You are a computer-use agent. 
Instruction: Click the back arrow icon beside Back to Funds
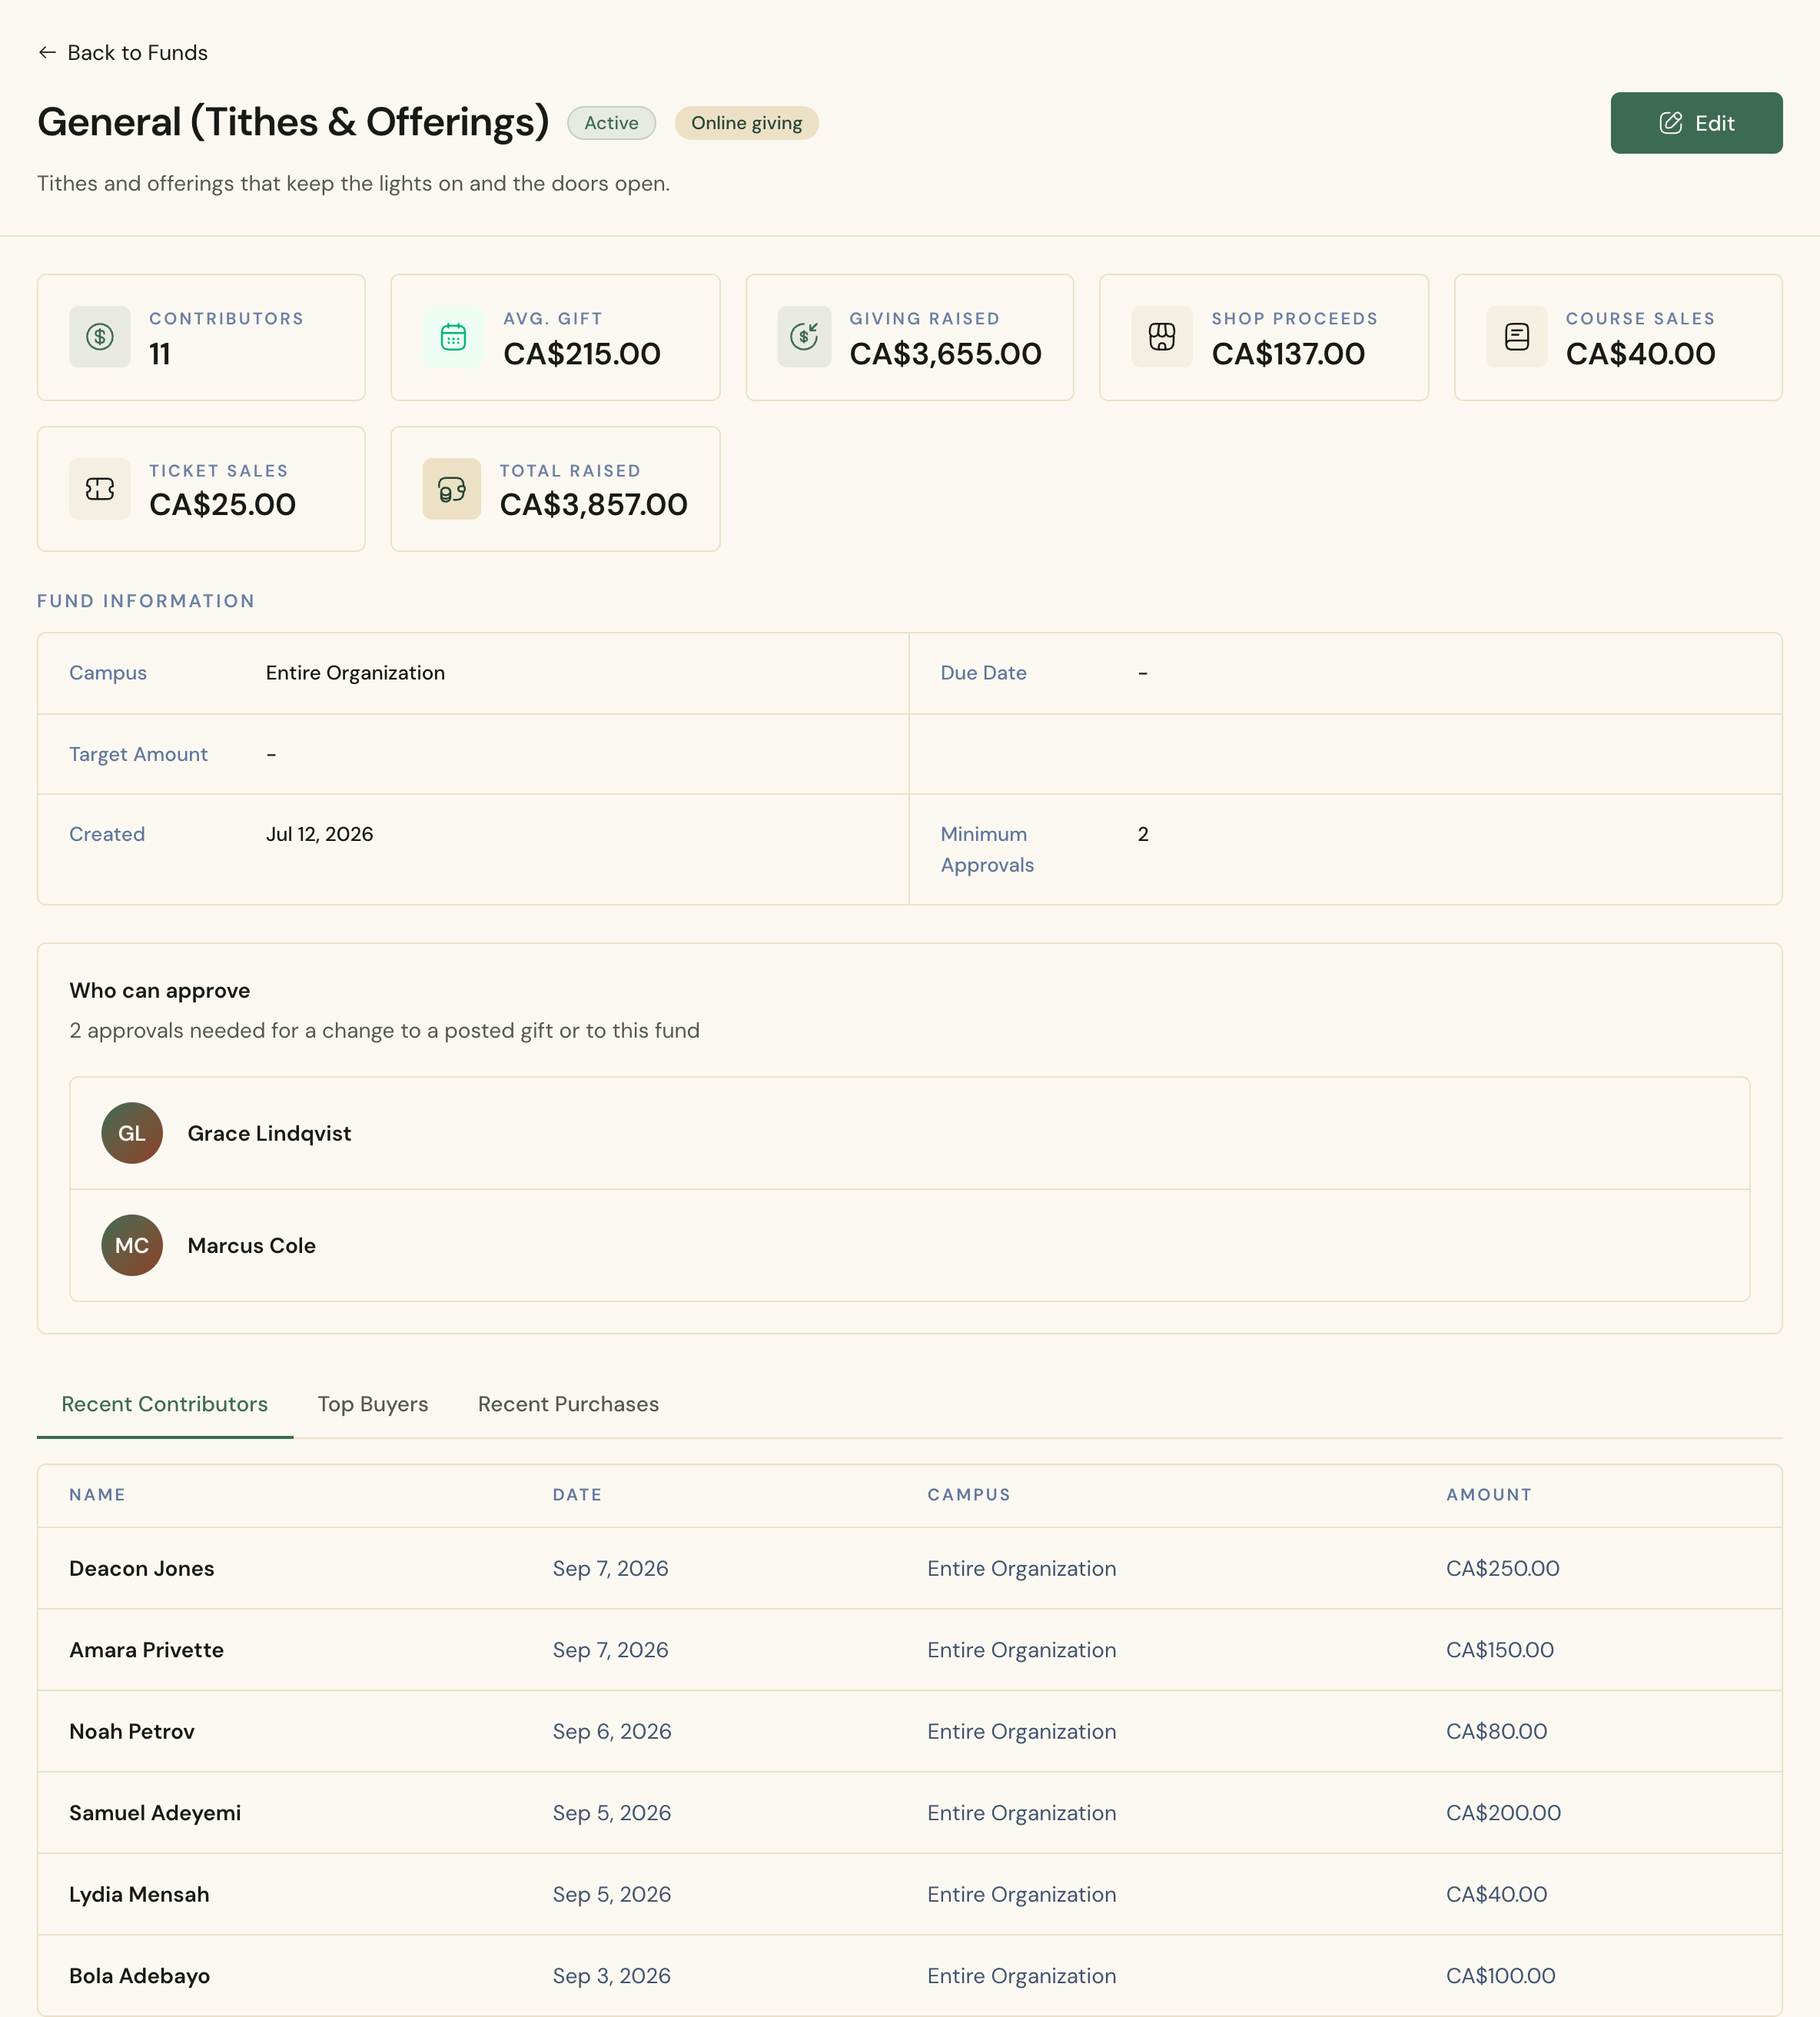pyautogui.click(x=47, y=52)
